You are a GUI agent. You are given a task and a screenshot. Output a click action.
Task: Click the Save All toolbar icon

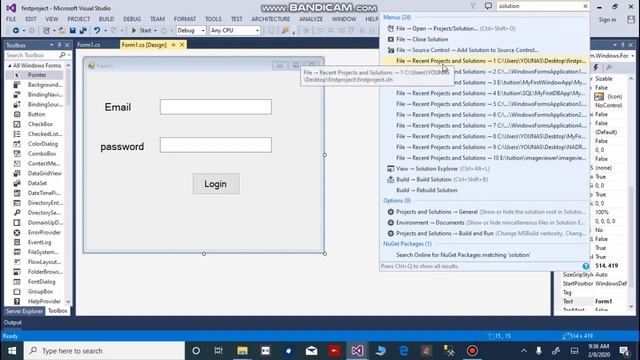[x=83, y=30]
